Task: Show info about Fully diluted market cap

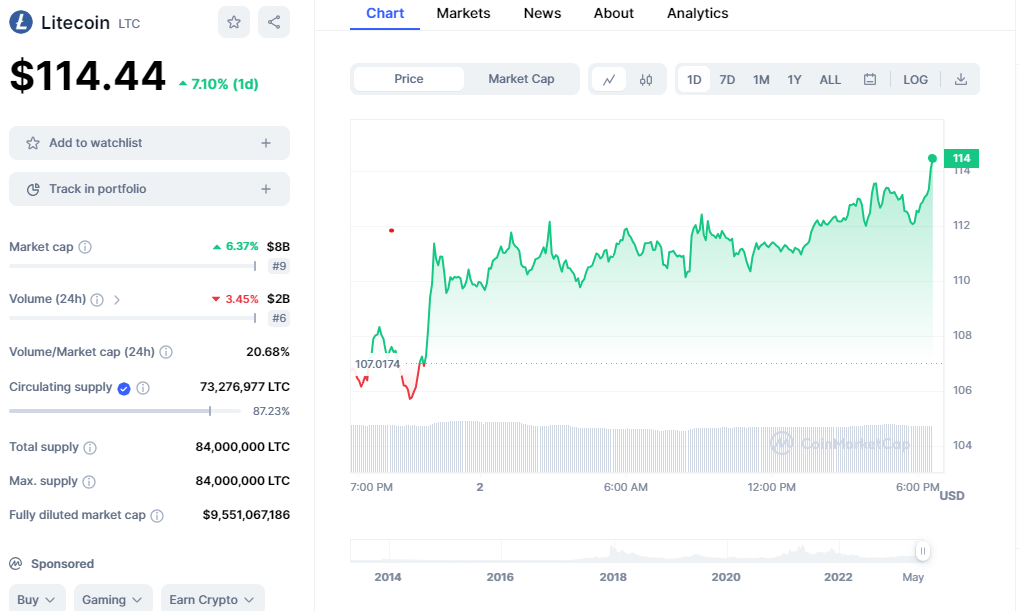Action: coord(157,516)
